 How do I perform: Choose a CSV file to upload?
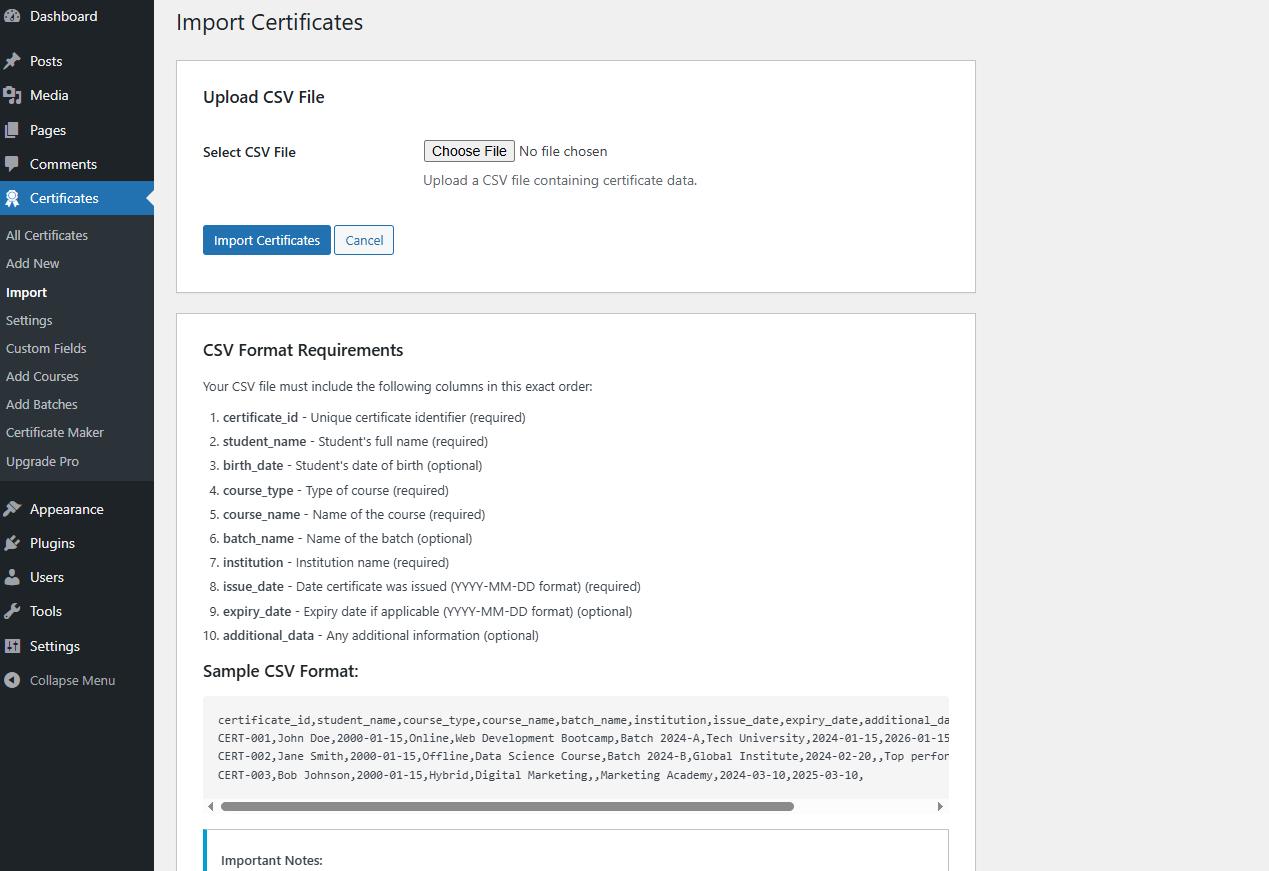click(x=468, y=151)
